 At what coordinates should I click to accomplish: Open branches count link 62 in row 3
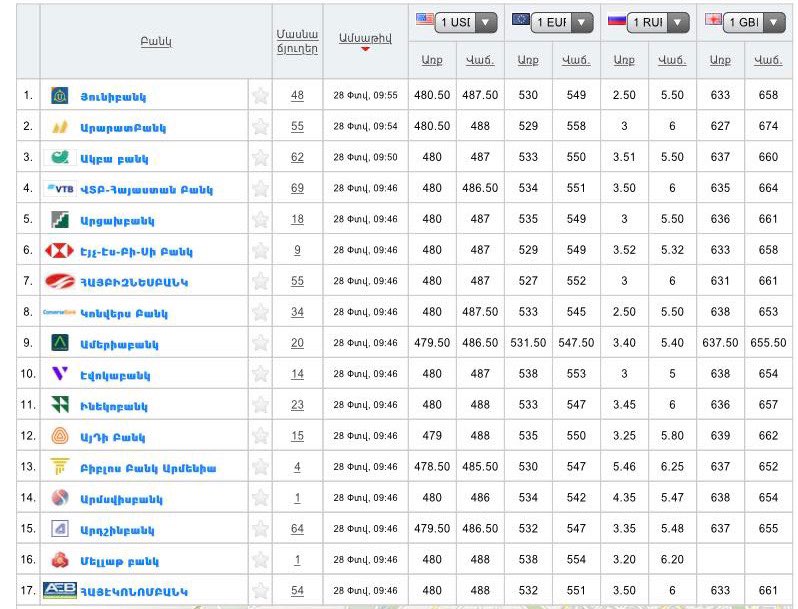point(297,157)
